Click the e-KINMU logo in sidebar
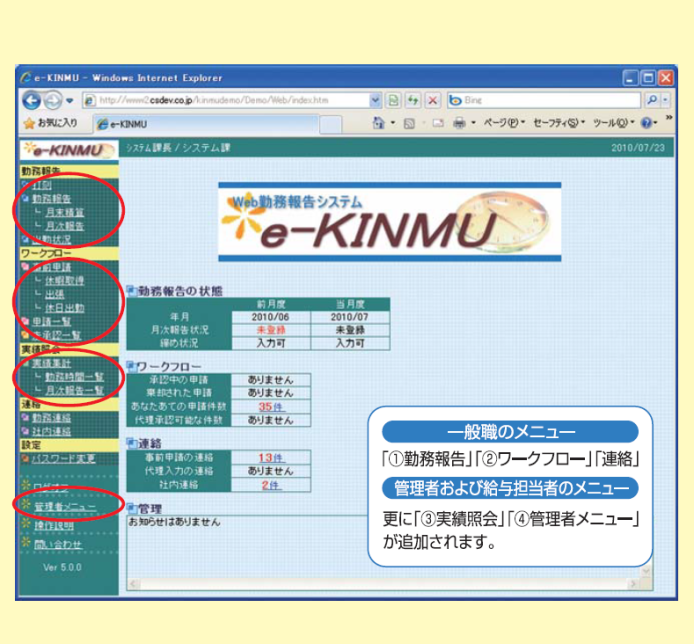 [69, 150]
